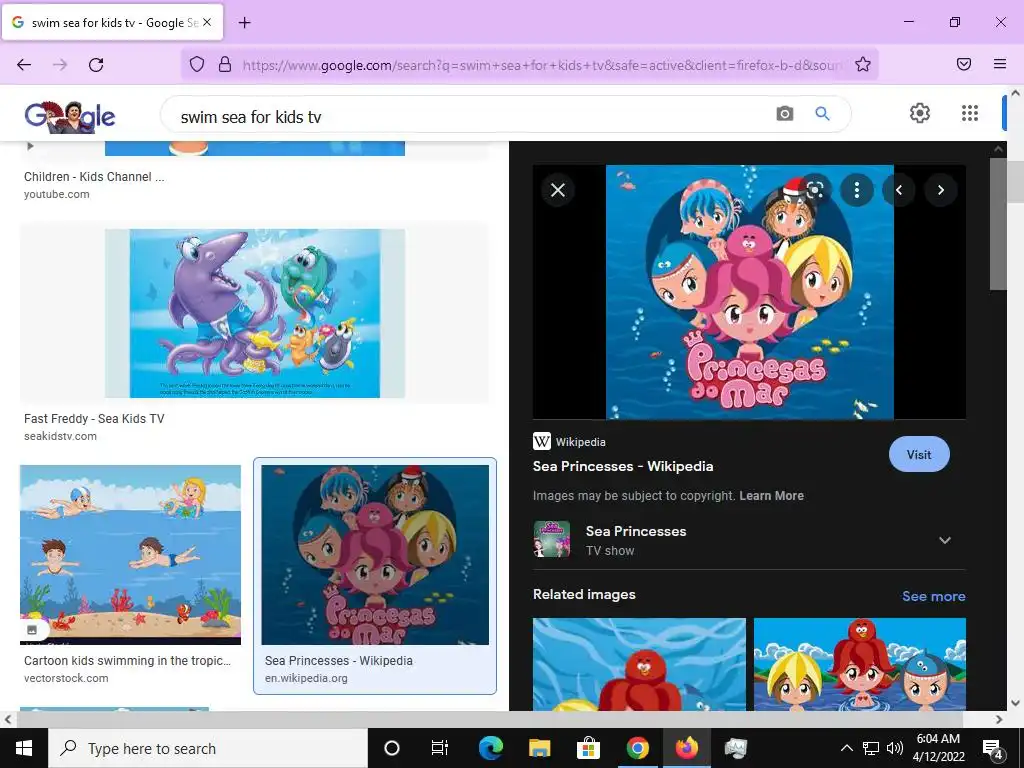This screenshot has width=1024, height=768.
Task: Launch Microsoft Edge from taskbar
Action: pos(490,748)
